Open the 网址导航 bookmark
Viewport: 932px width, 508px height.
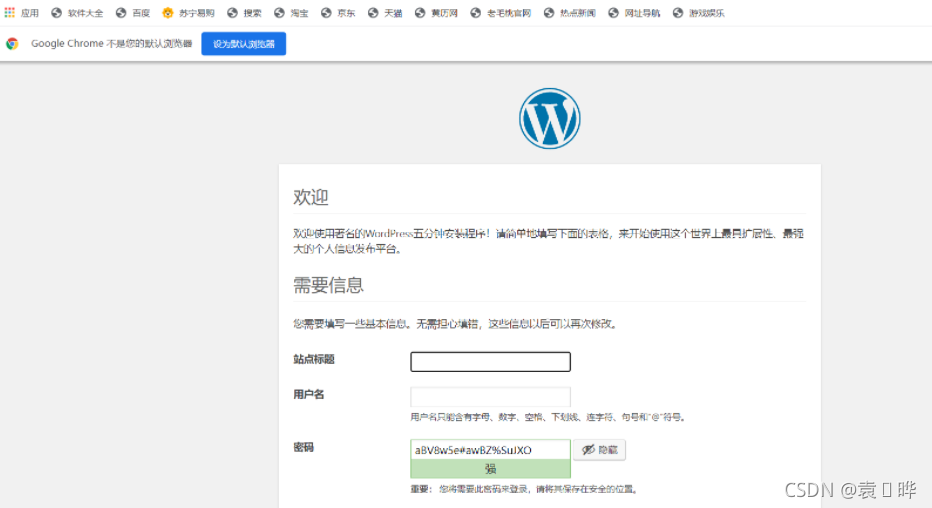click(x=634, y=12)
